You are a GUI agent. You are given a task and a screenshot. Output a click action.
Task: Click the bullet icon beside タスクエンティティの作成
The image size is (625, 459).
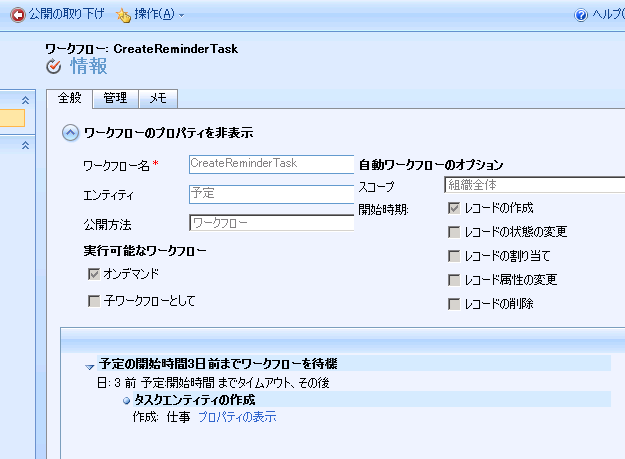tap(126, 400)
